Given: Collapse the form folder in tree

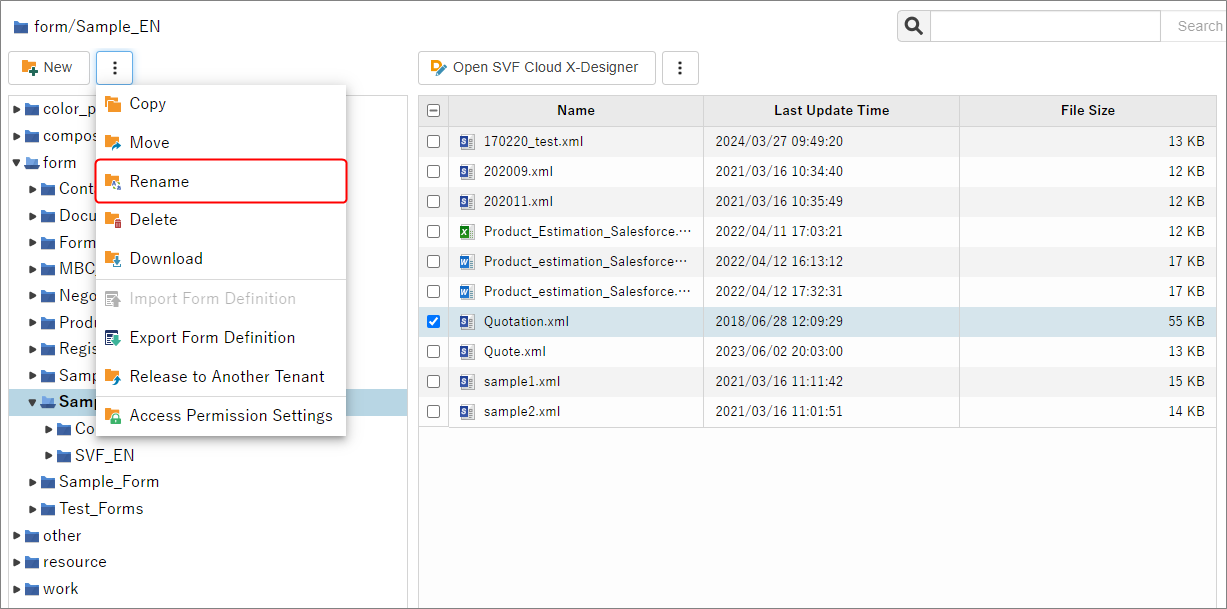Looking at the screenshot, I should click(x=16, y=162).
